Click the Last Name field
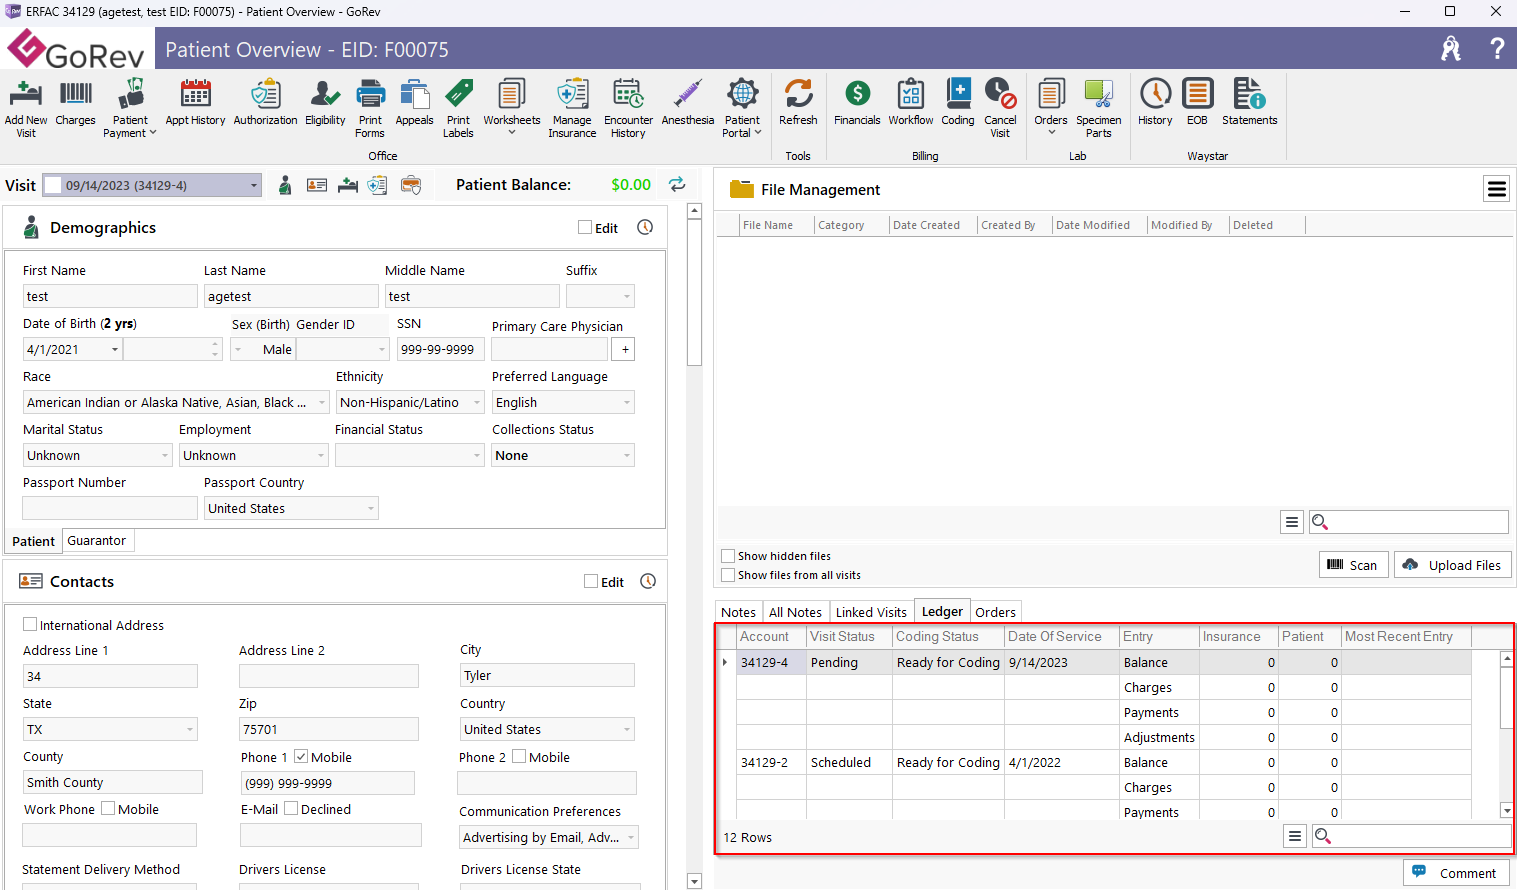The width and height of the screenshot is (1517, 890). tap(291, 296)
